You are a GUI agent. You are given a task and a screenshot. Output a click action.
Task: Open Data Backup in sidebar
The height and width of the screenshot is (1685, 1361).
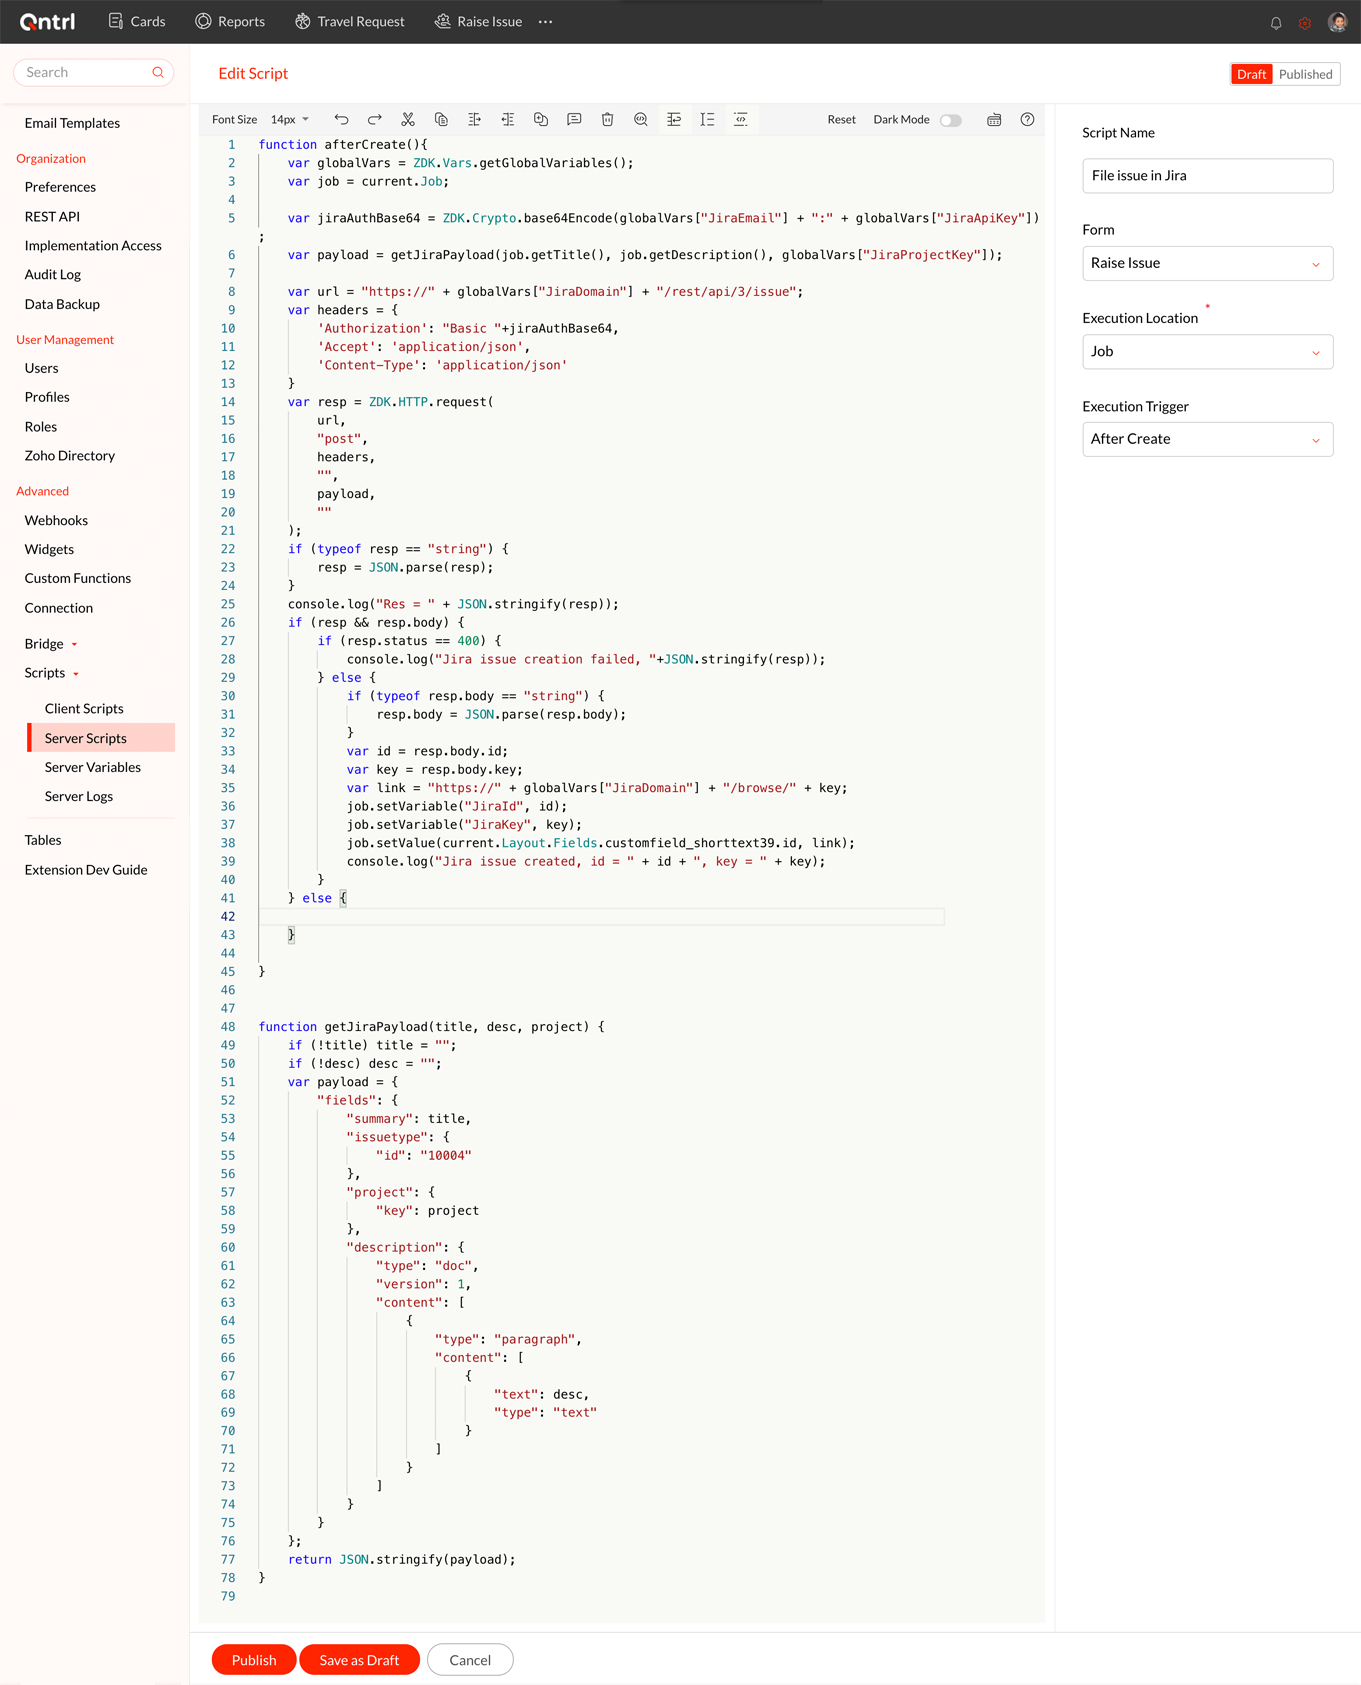click(x=62, y=305)
